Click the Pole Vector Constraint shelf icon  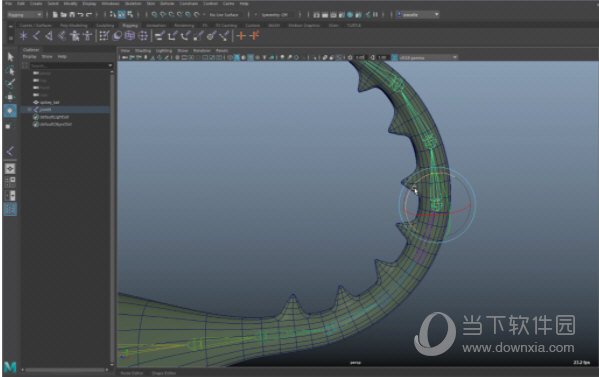point(224,36)
